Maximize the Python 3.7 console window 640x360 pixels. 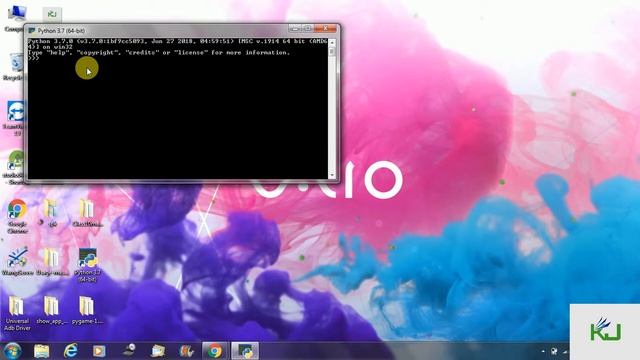pos(308,28)
